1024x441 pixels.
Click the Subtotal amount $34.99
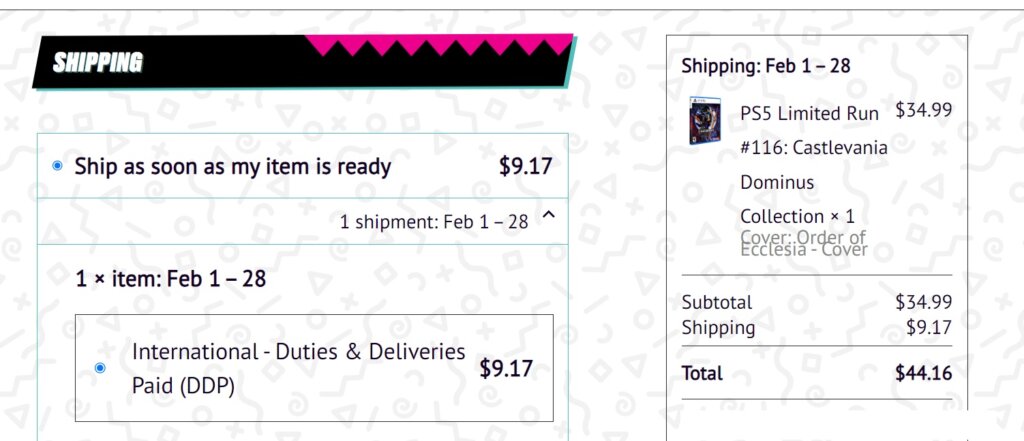tap(923, 302)
